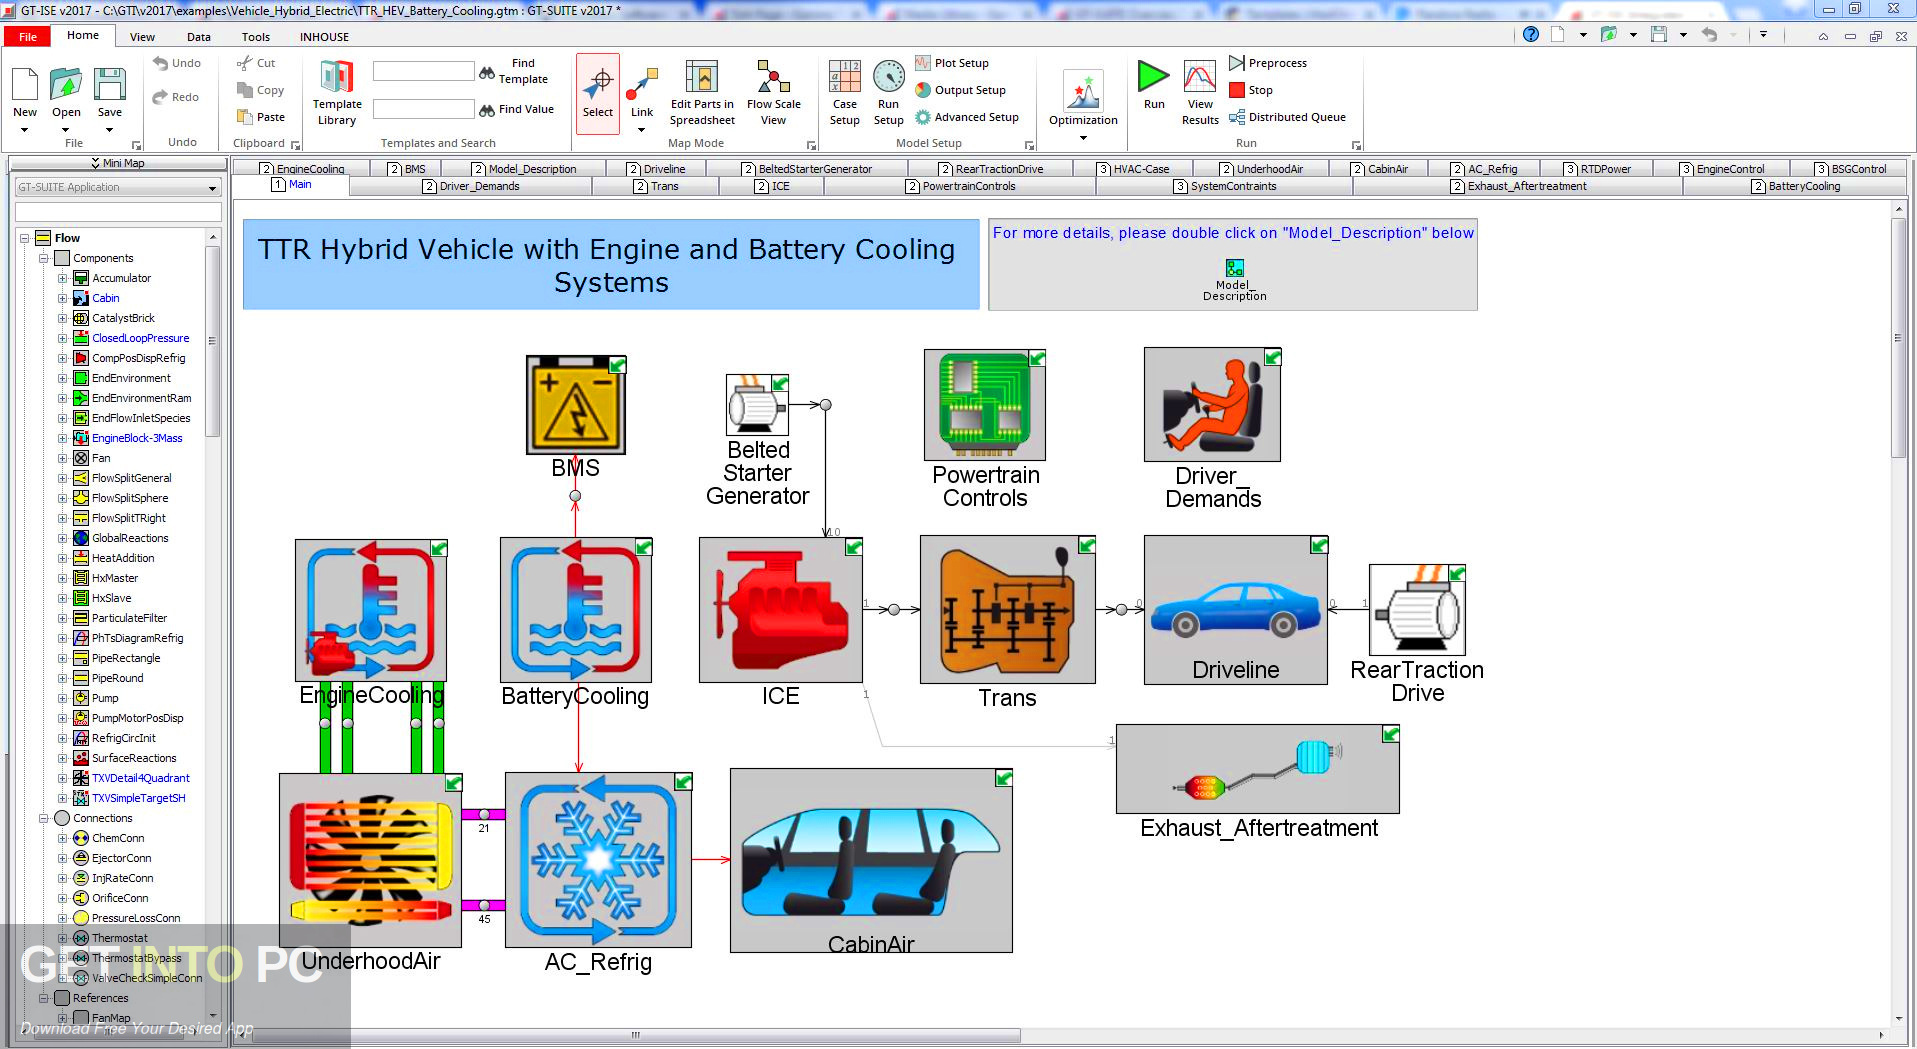Viewport: 1917px width, 1049px height.
Task: Select the Driveline car block
Action: click(x=1235, y=610)
